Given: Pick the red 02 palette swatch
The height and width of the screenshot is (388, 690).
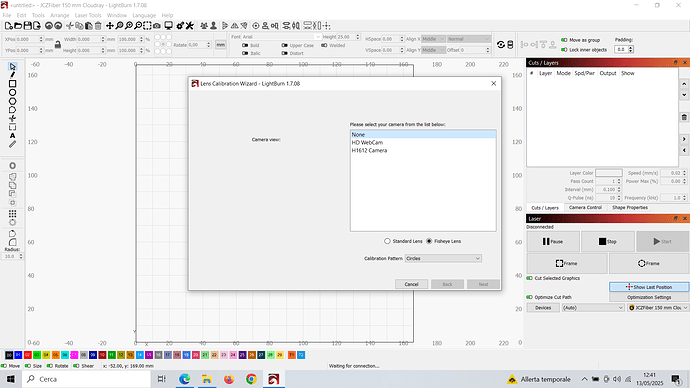Looking at the screenshot, I should (28, 355).
